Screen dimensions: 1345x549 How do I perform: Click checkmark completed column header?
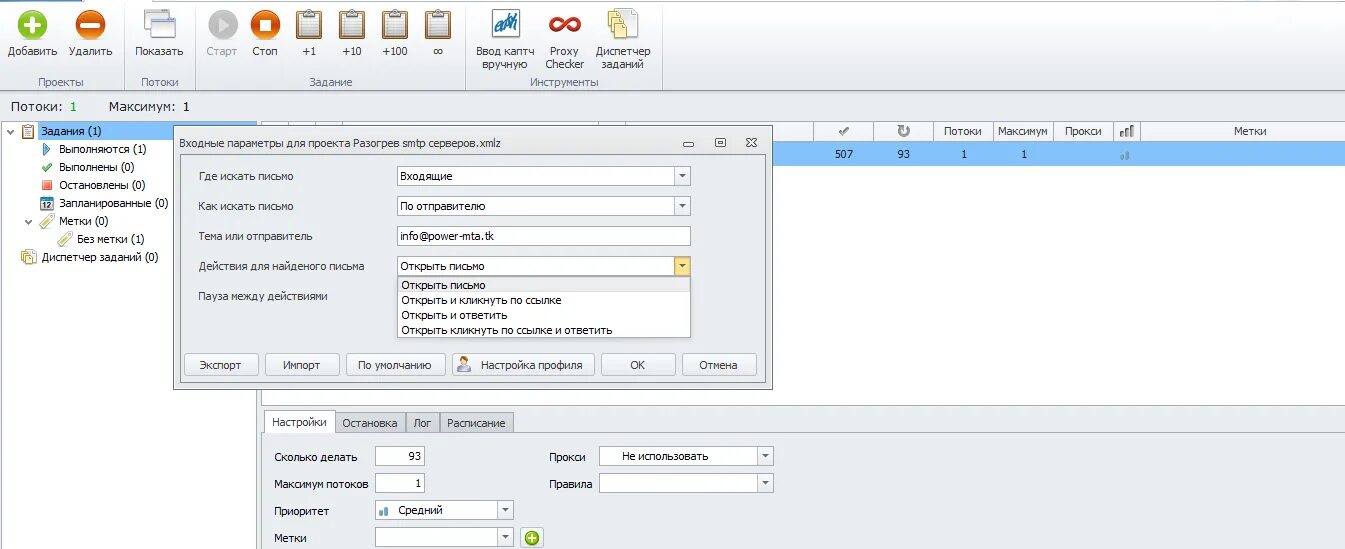click(844, 131)
